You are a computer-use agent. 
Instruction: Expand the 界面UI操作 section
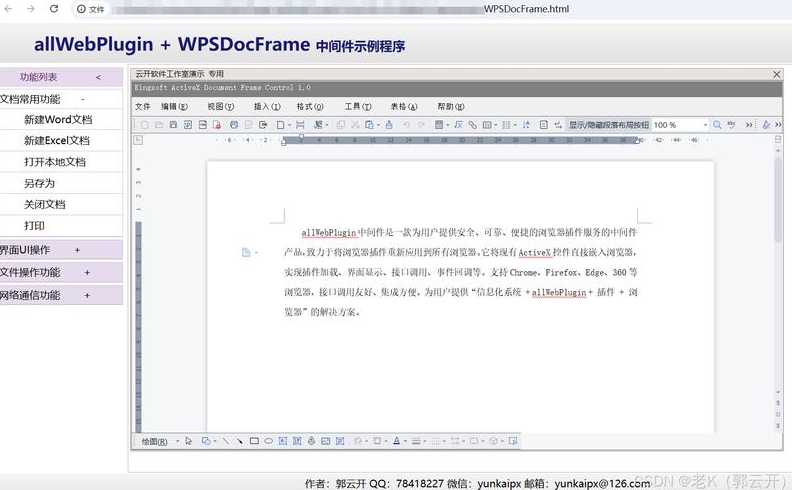pyautogui.click(x=77, y=250)
